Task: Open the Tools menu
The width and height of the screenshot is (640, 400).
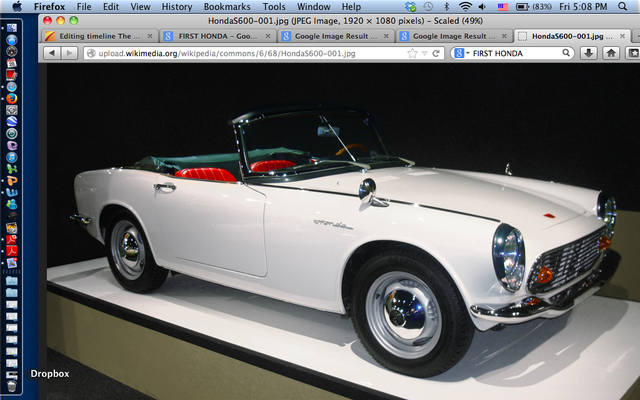Action: pos(274,7)
